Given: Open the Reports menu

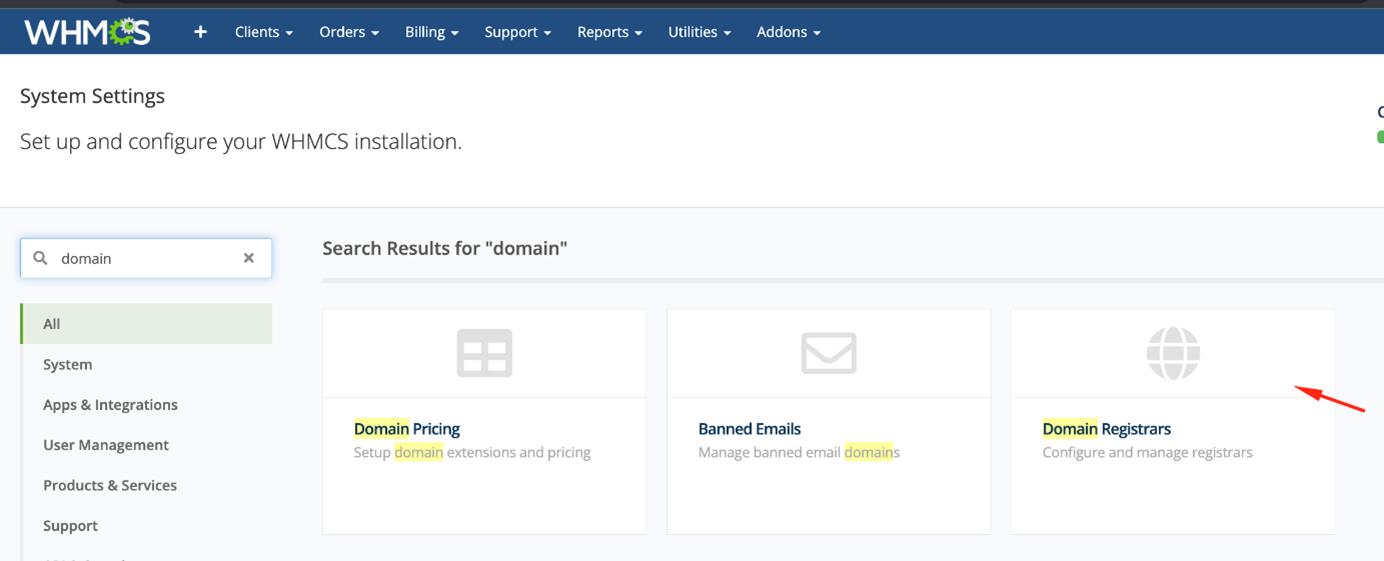Looking at the screenshot, I should tap(609, 32).
